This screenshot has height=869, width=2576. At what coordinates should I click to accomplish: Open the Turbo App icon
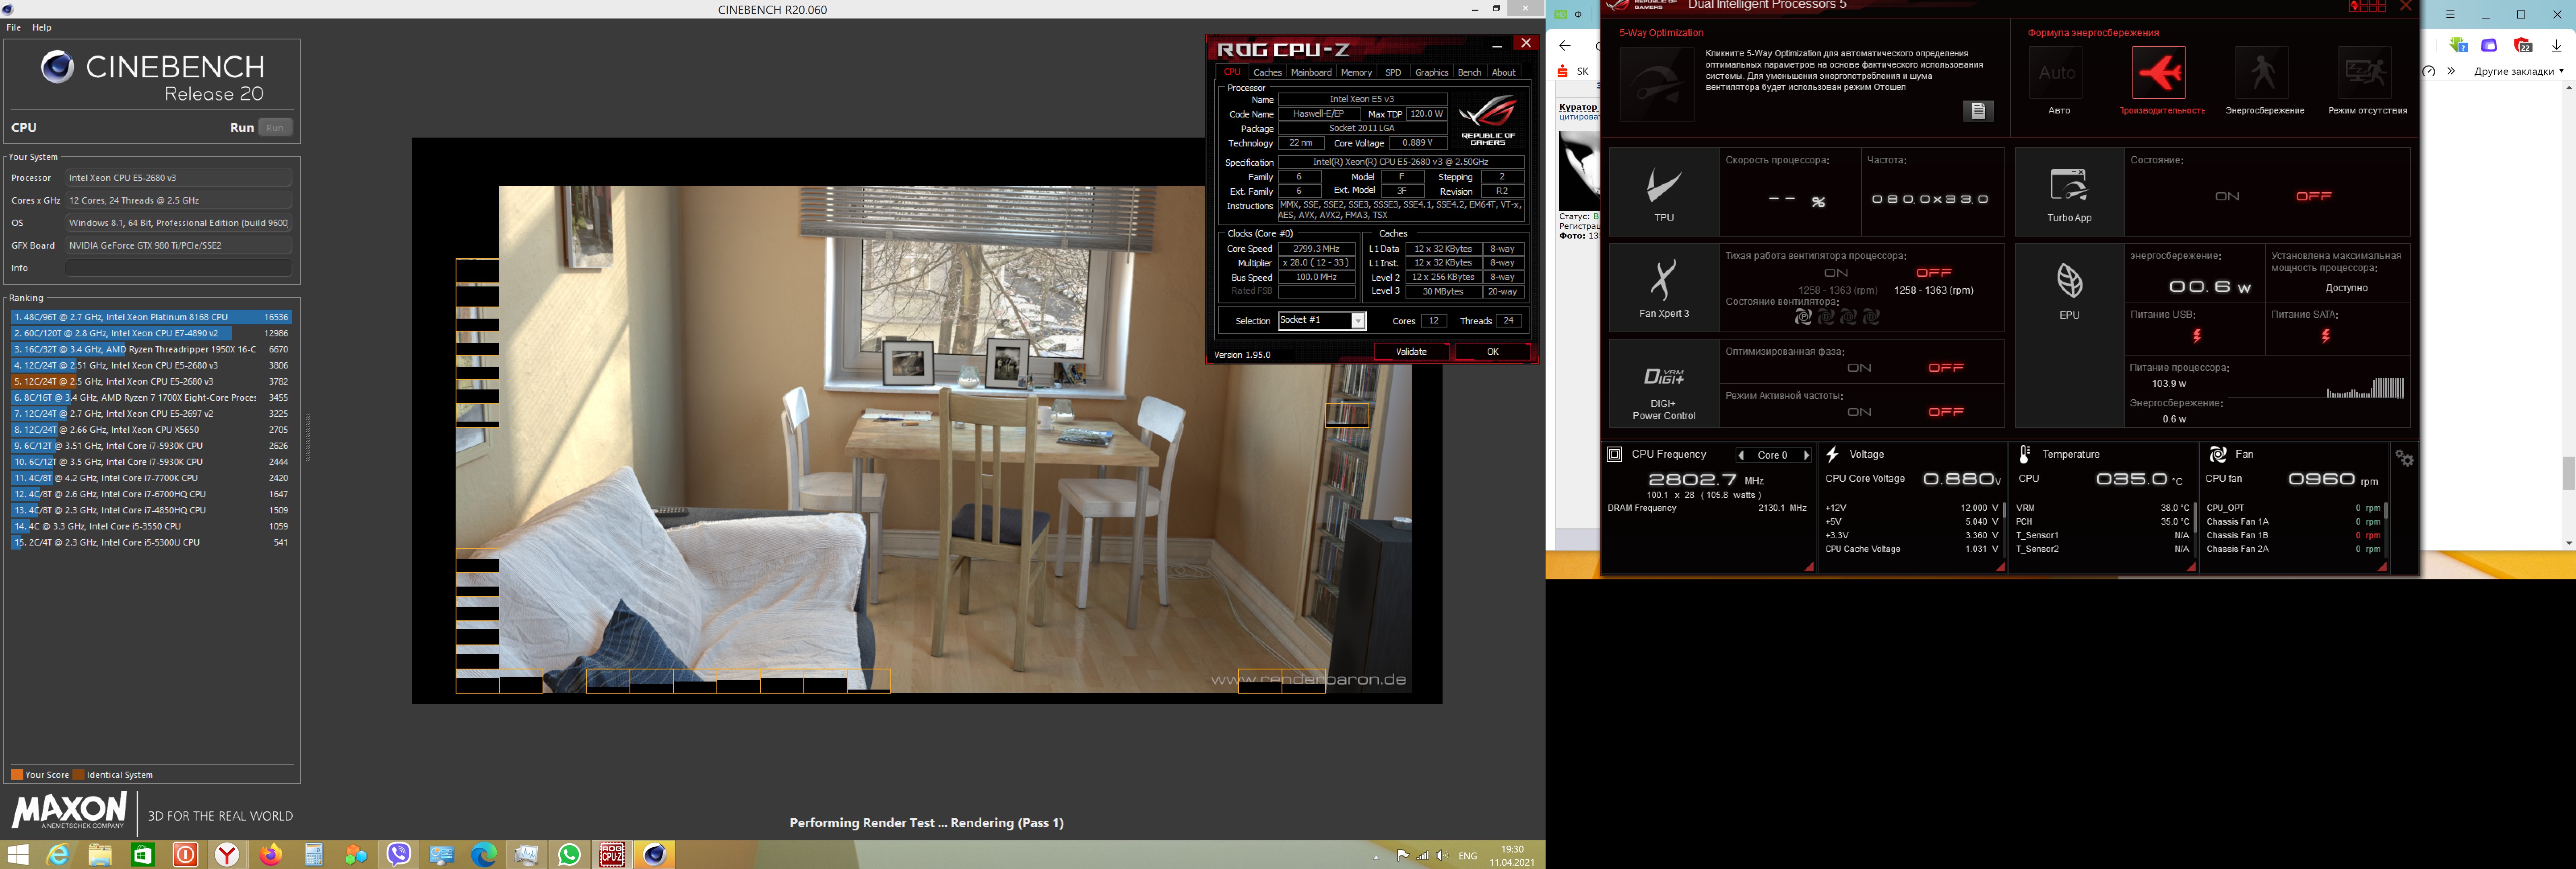click(2069, 185)
